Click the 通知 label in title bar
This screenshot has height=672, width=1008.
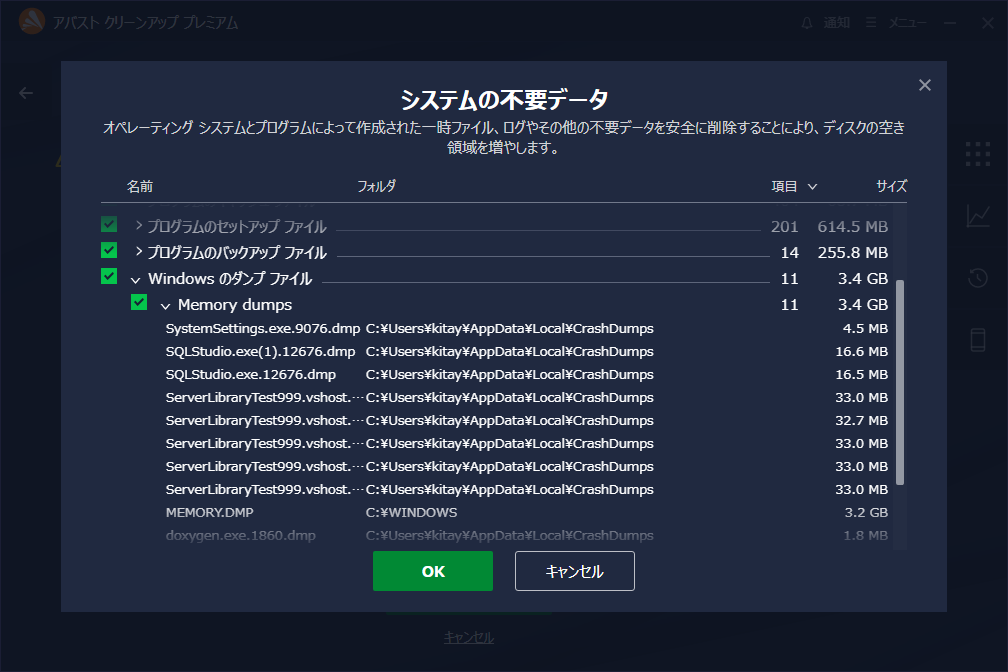(x=836, y=23)
